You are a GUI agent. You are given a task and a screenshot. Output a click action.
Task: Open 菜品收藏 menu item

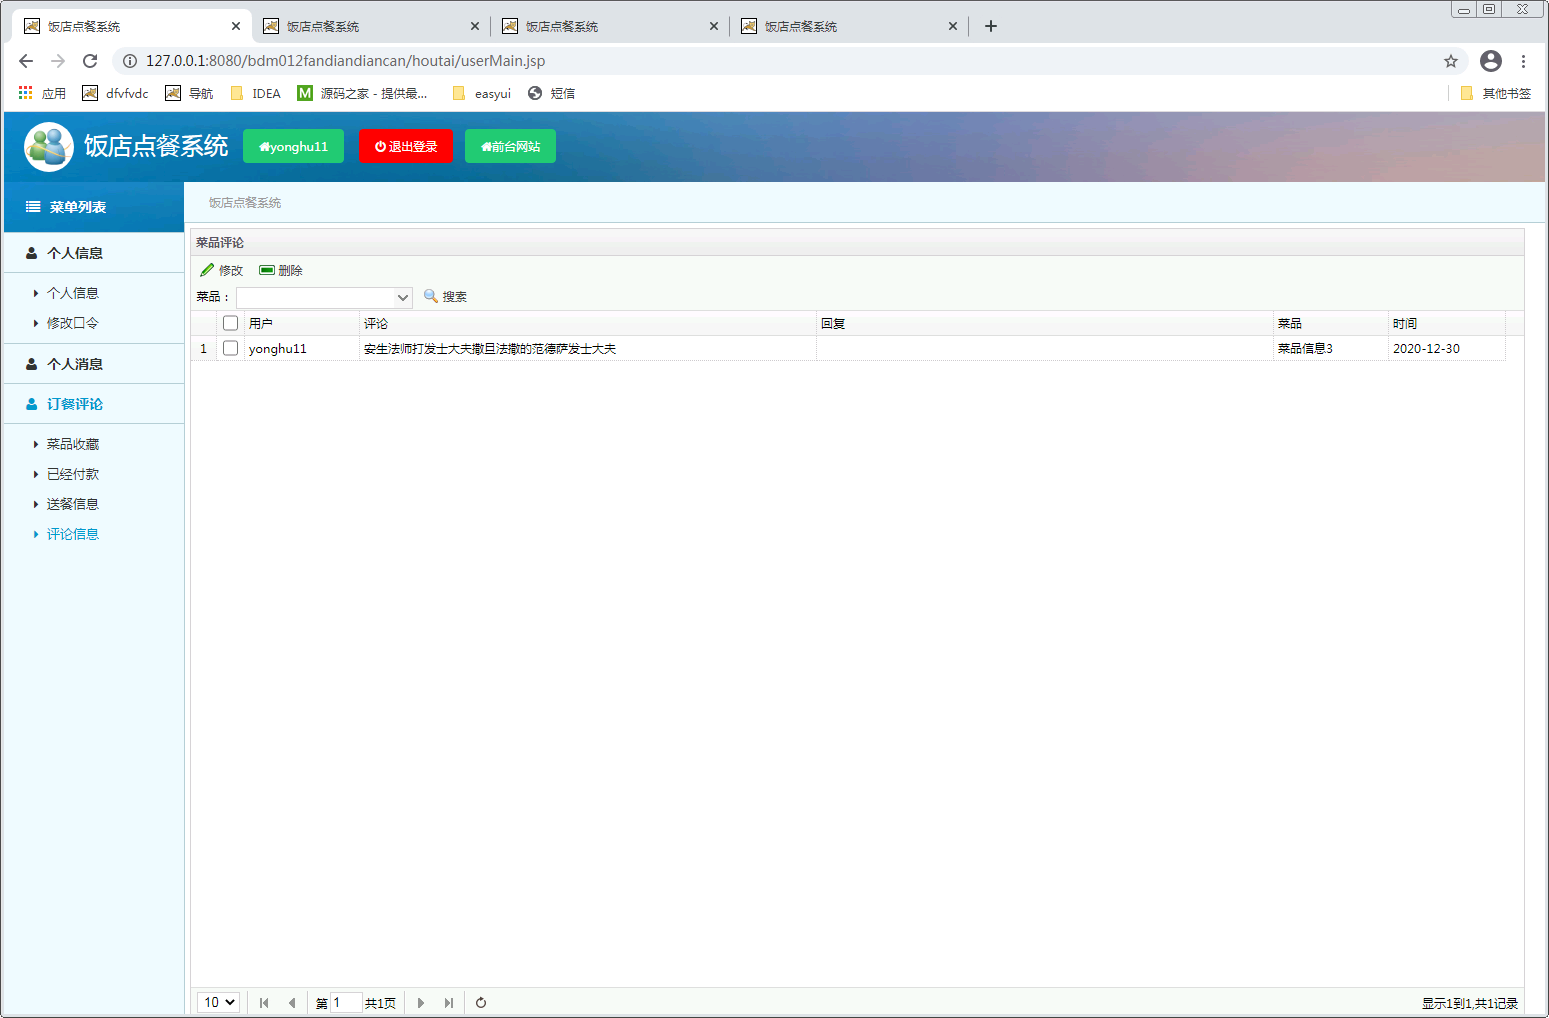[x=72, y=444]
